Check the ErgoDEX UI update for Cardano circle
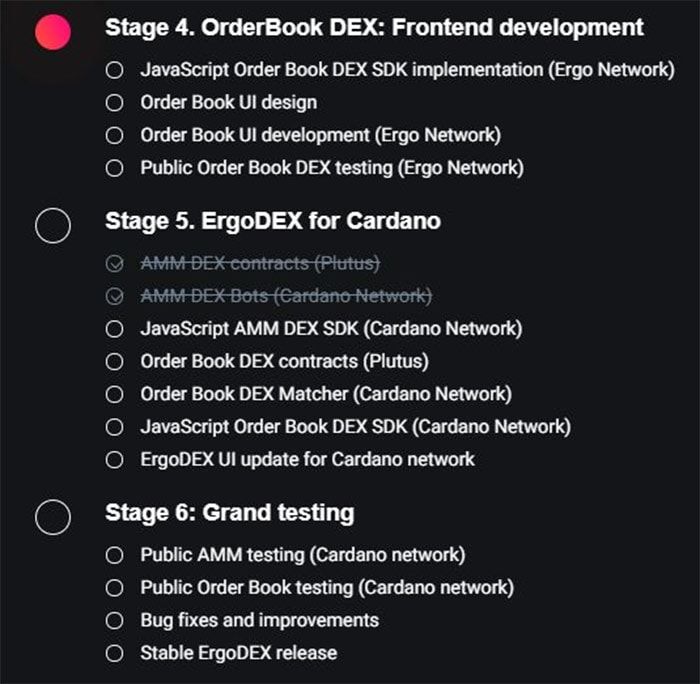This screenshot has height=684, width=700. tap(114, 459)
